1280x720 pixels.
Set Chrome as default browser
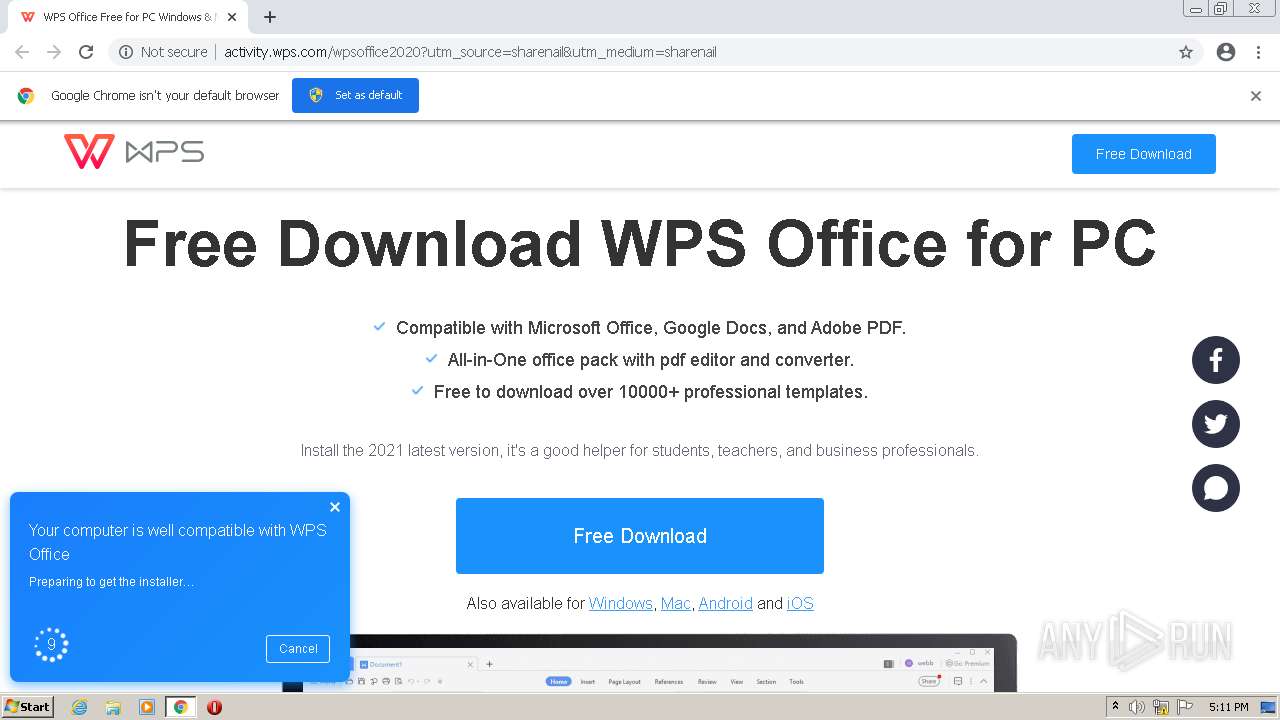[x=355, y=95]
